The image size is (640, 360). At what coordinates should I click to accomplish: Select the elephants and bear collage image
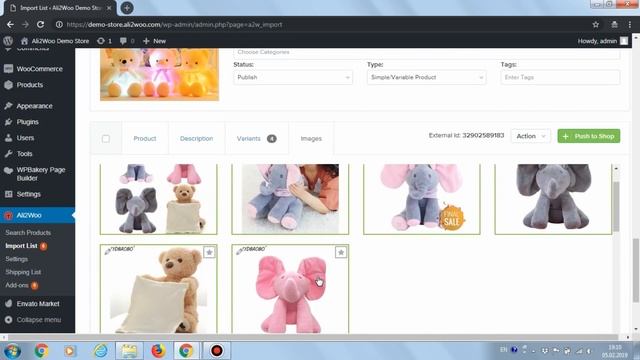158,199
